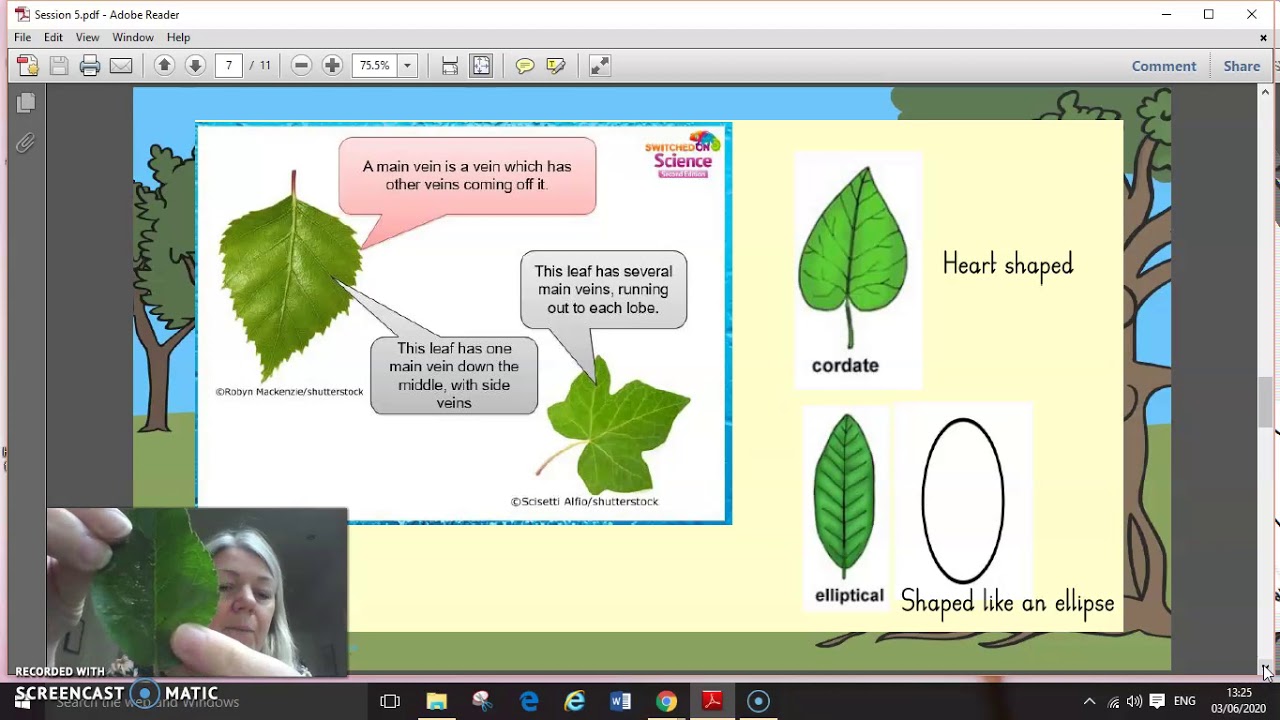Open Internet Explorer from taskbar

coord(574,701)
